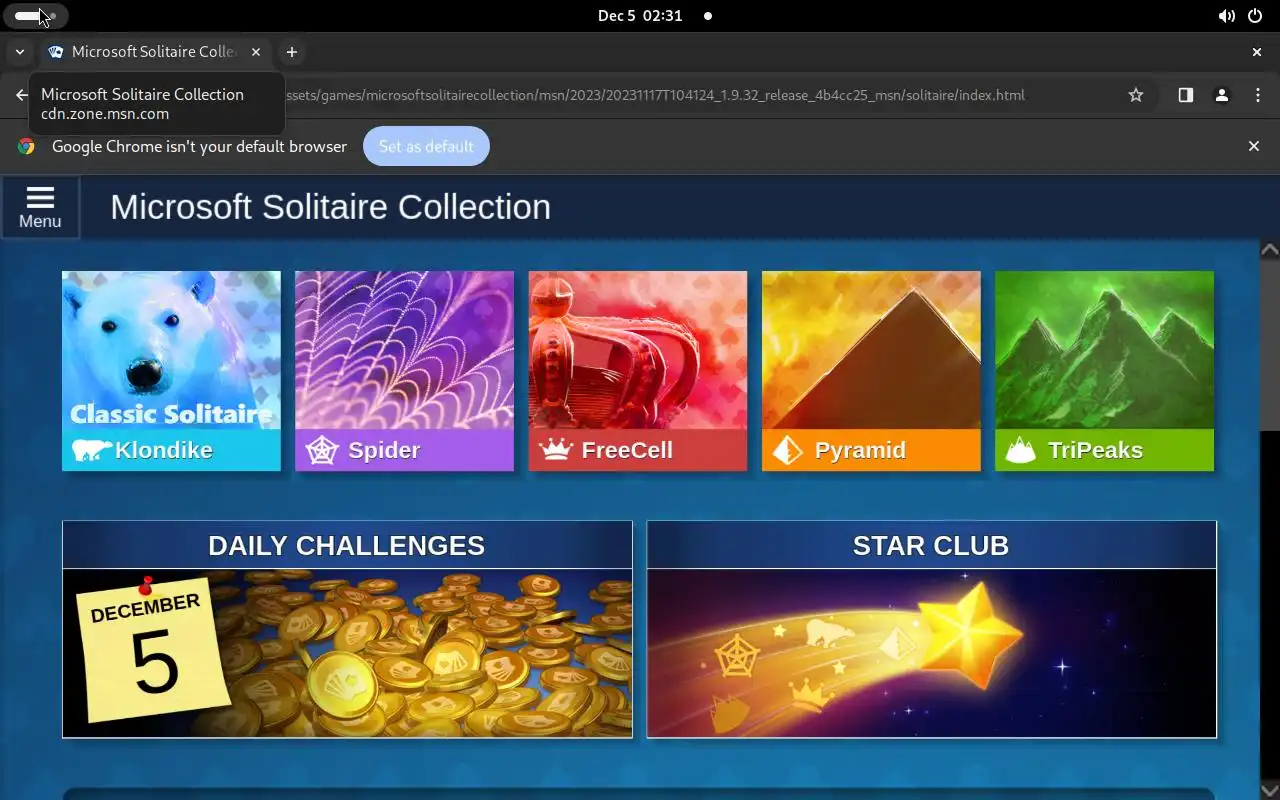This screenshot has width=1280, height=800.
Task: Click the Google Chrome logo in infobar
Action: tap(26, 146)
